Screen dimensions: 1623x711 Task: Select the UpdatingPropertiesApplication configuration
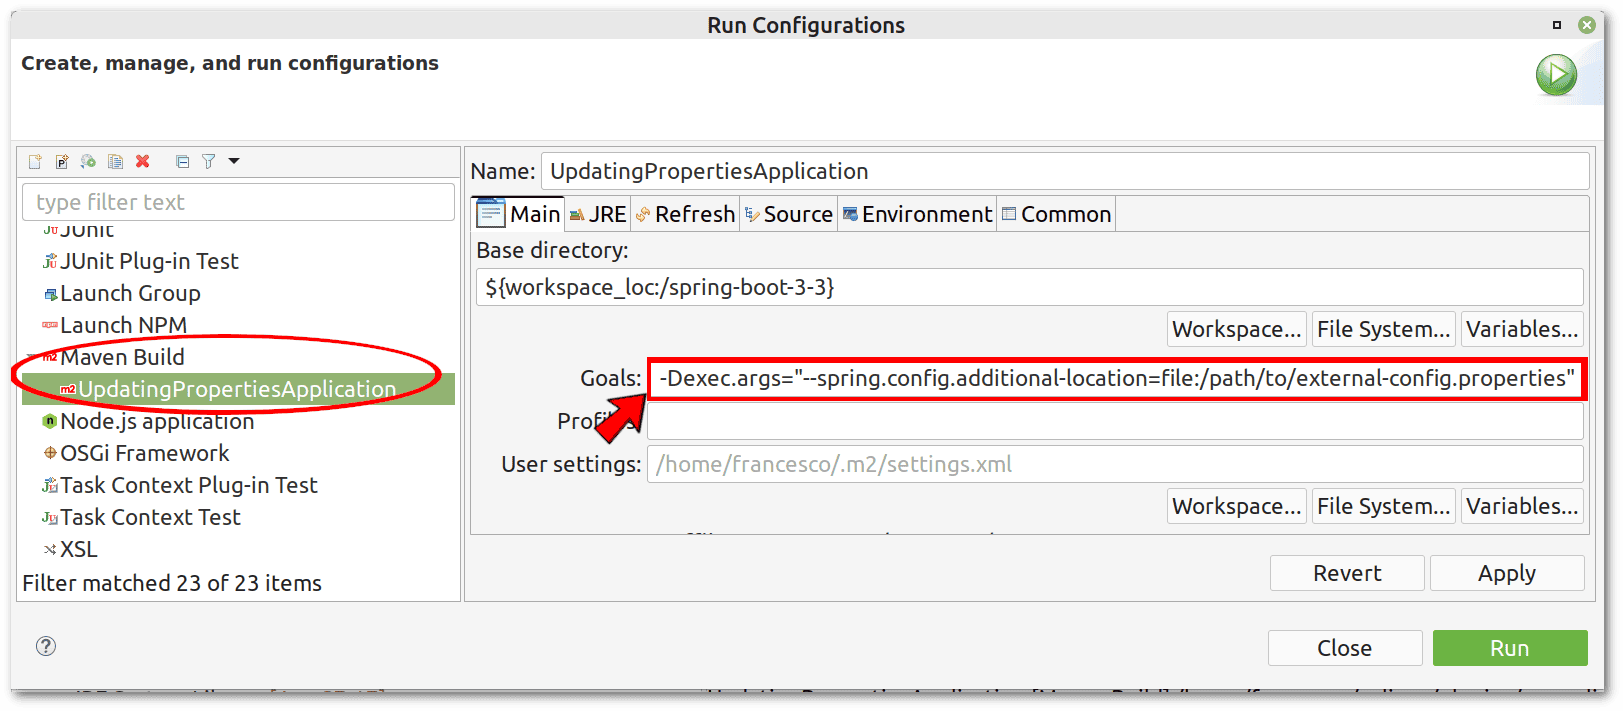[237, 389]
